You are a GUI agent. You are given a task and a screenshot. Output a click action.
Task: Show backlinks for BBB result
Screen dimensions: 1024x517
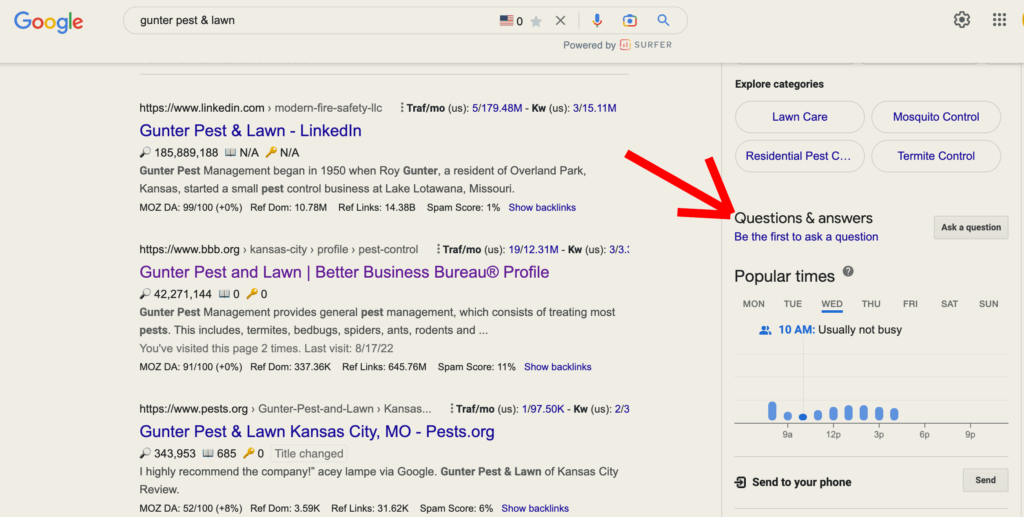[x=558, y=367]
